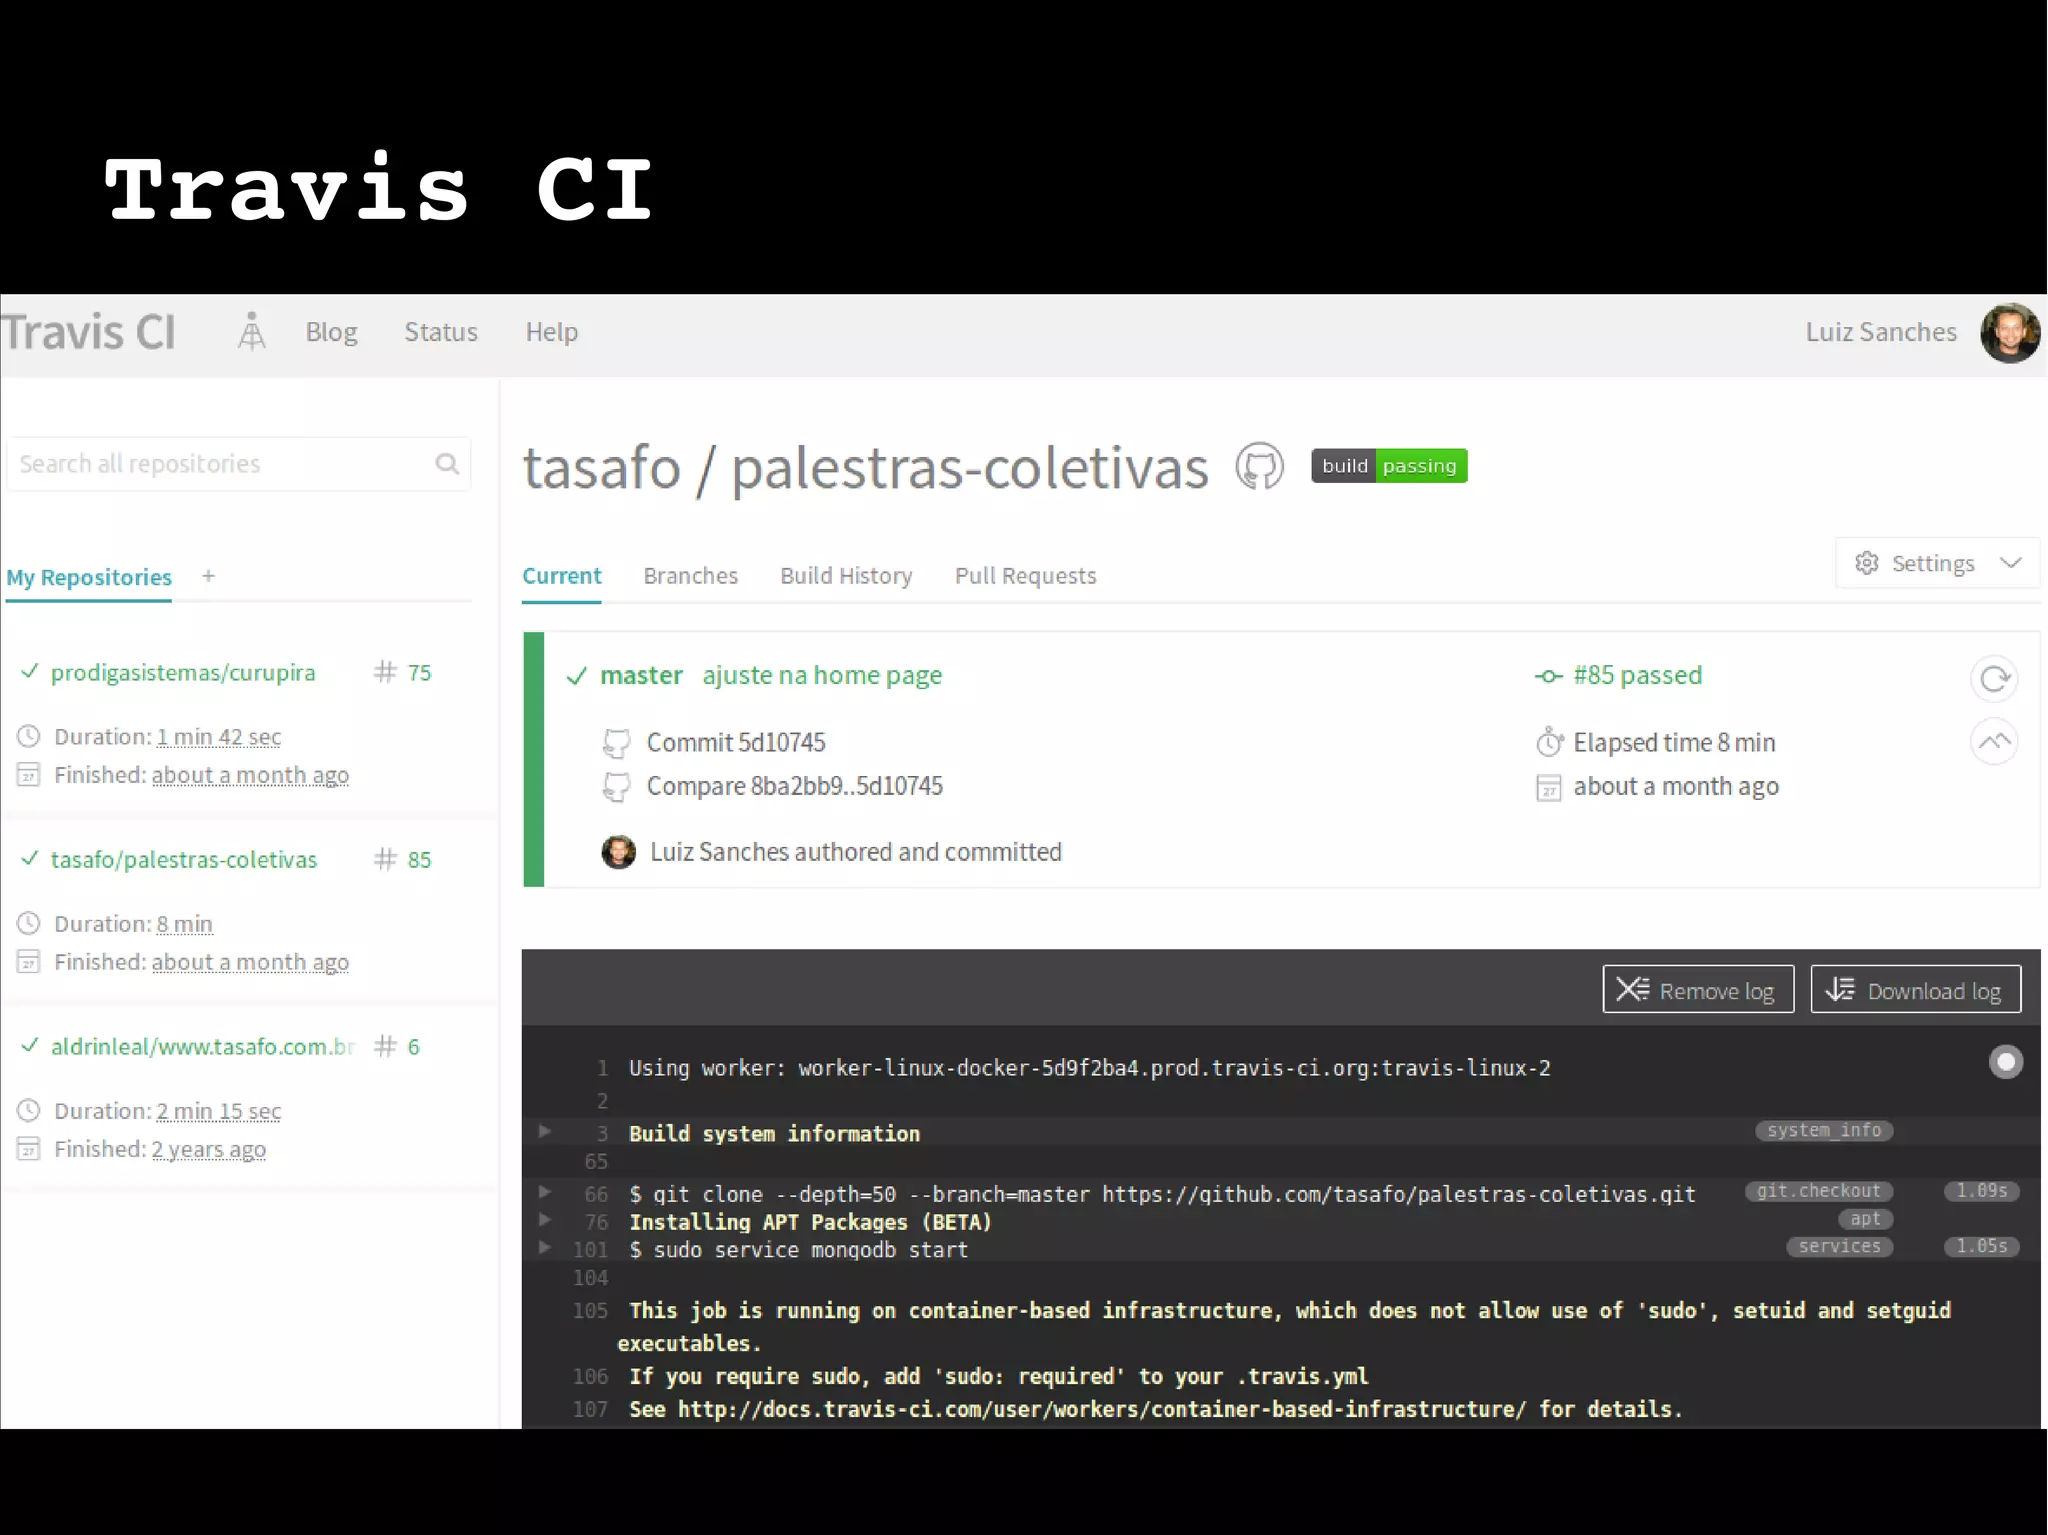
Task: Open the Settings dropdown
Action: [x=1938, y=563]
